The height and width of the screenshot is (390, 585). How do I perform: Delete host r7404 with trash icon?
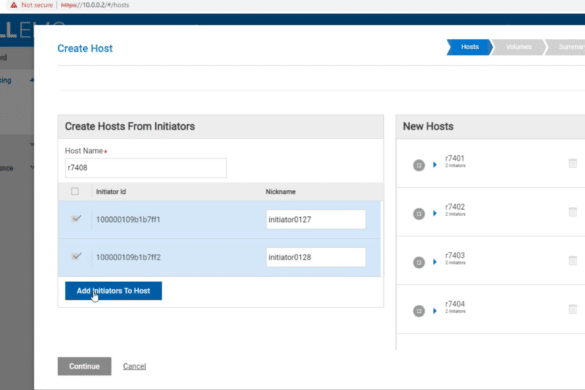572,309
